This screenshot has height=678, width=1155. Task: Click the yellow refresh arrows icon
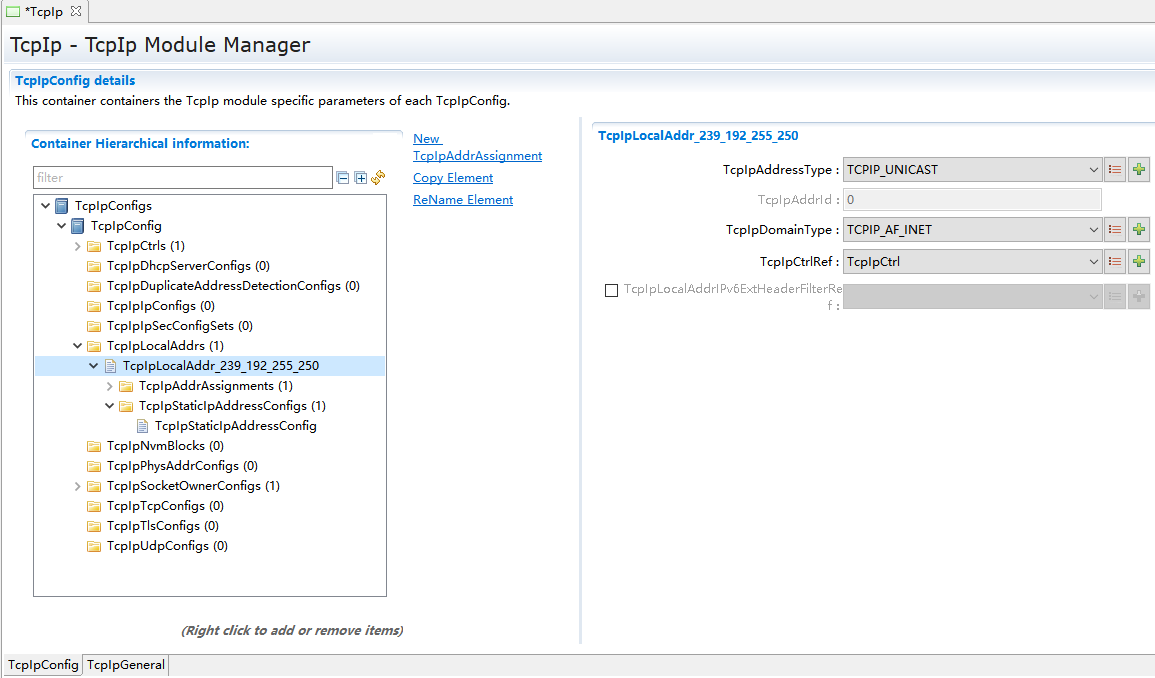click(x=378, y=178)
